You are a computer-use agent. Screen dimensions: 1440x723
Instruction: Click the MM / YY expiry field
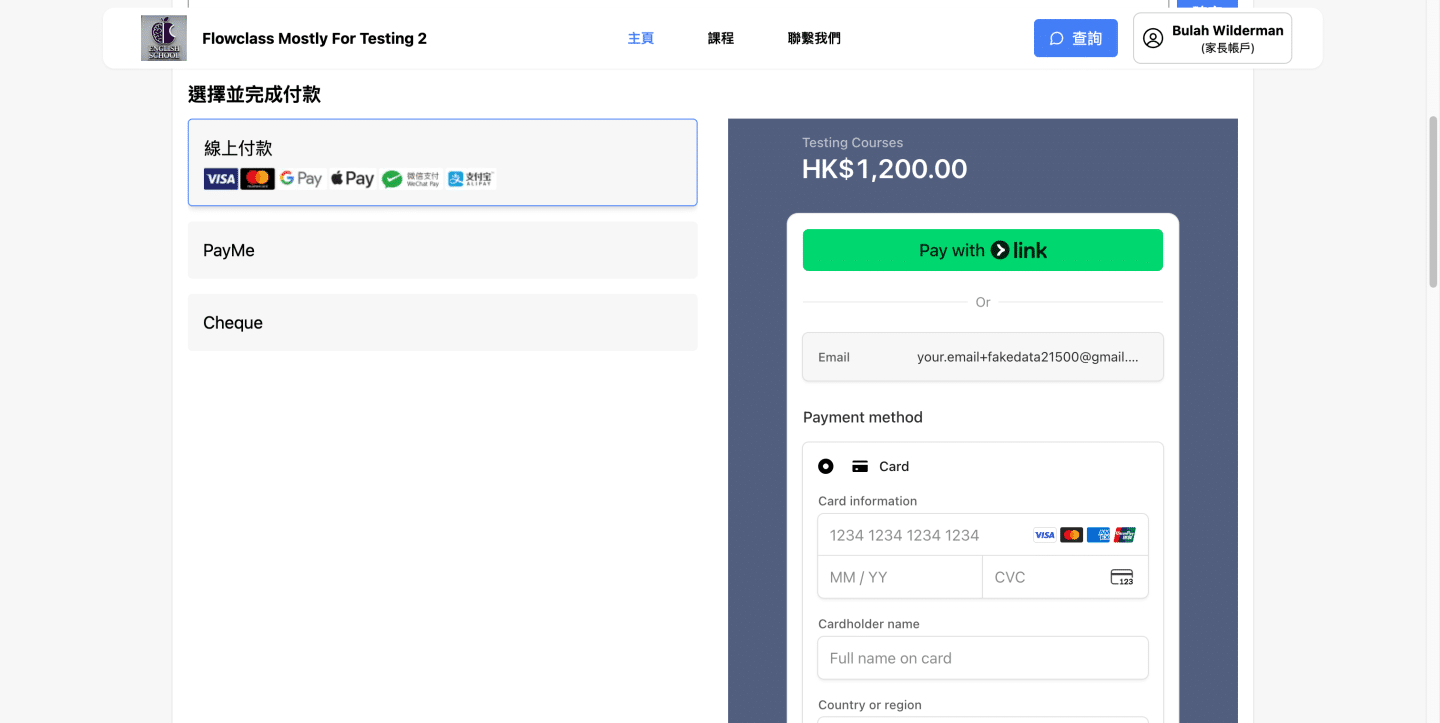tap(900, 577)
